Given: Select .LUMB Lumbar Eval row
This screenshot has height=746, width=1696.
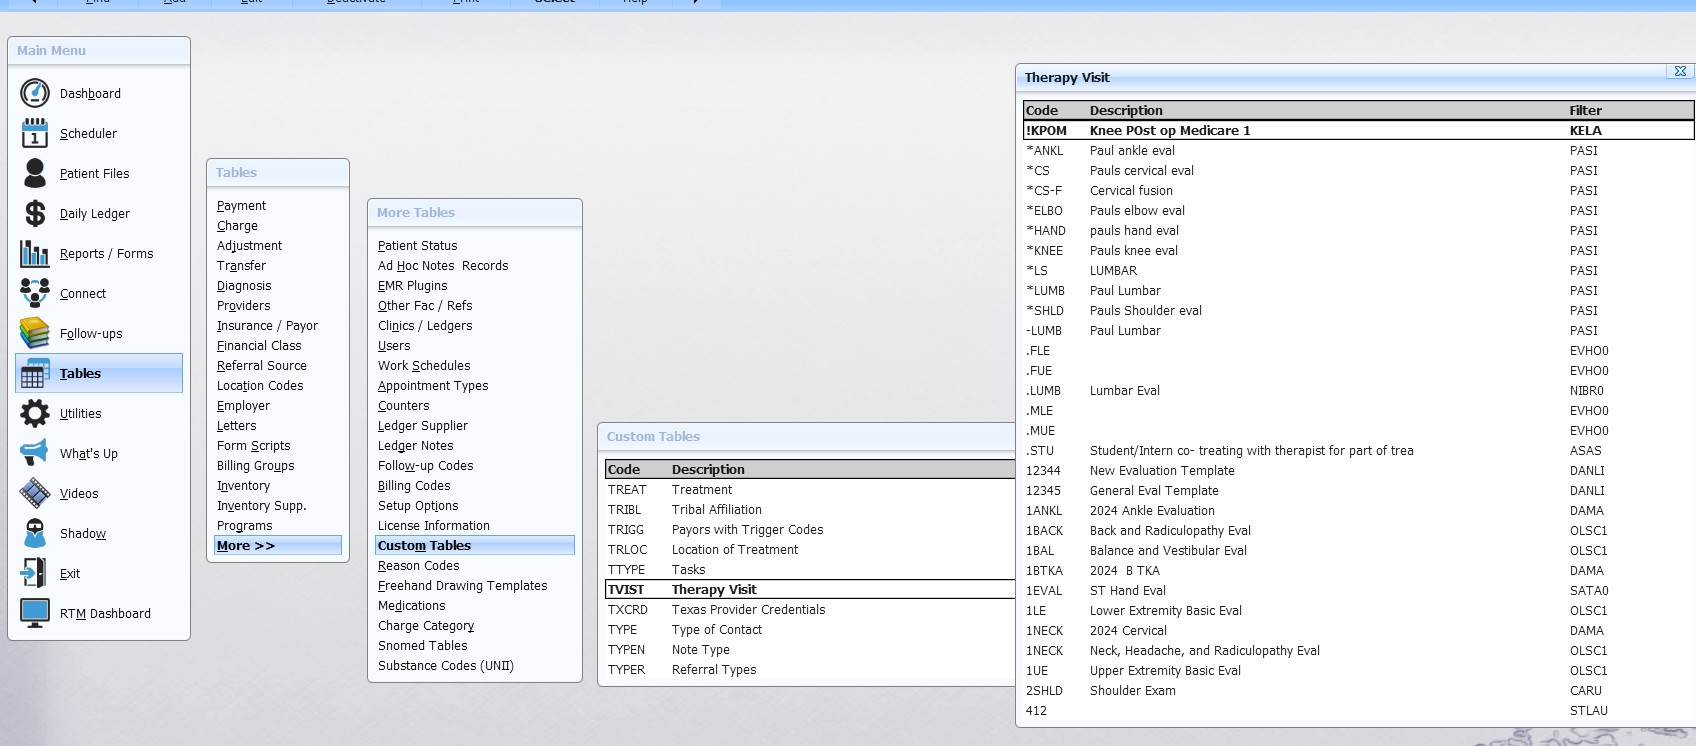Looking at the screenshot, I should [1359, 390].
